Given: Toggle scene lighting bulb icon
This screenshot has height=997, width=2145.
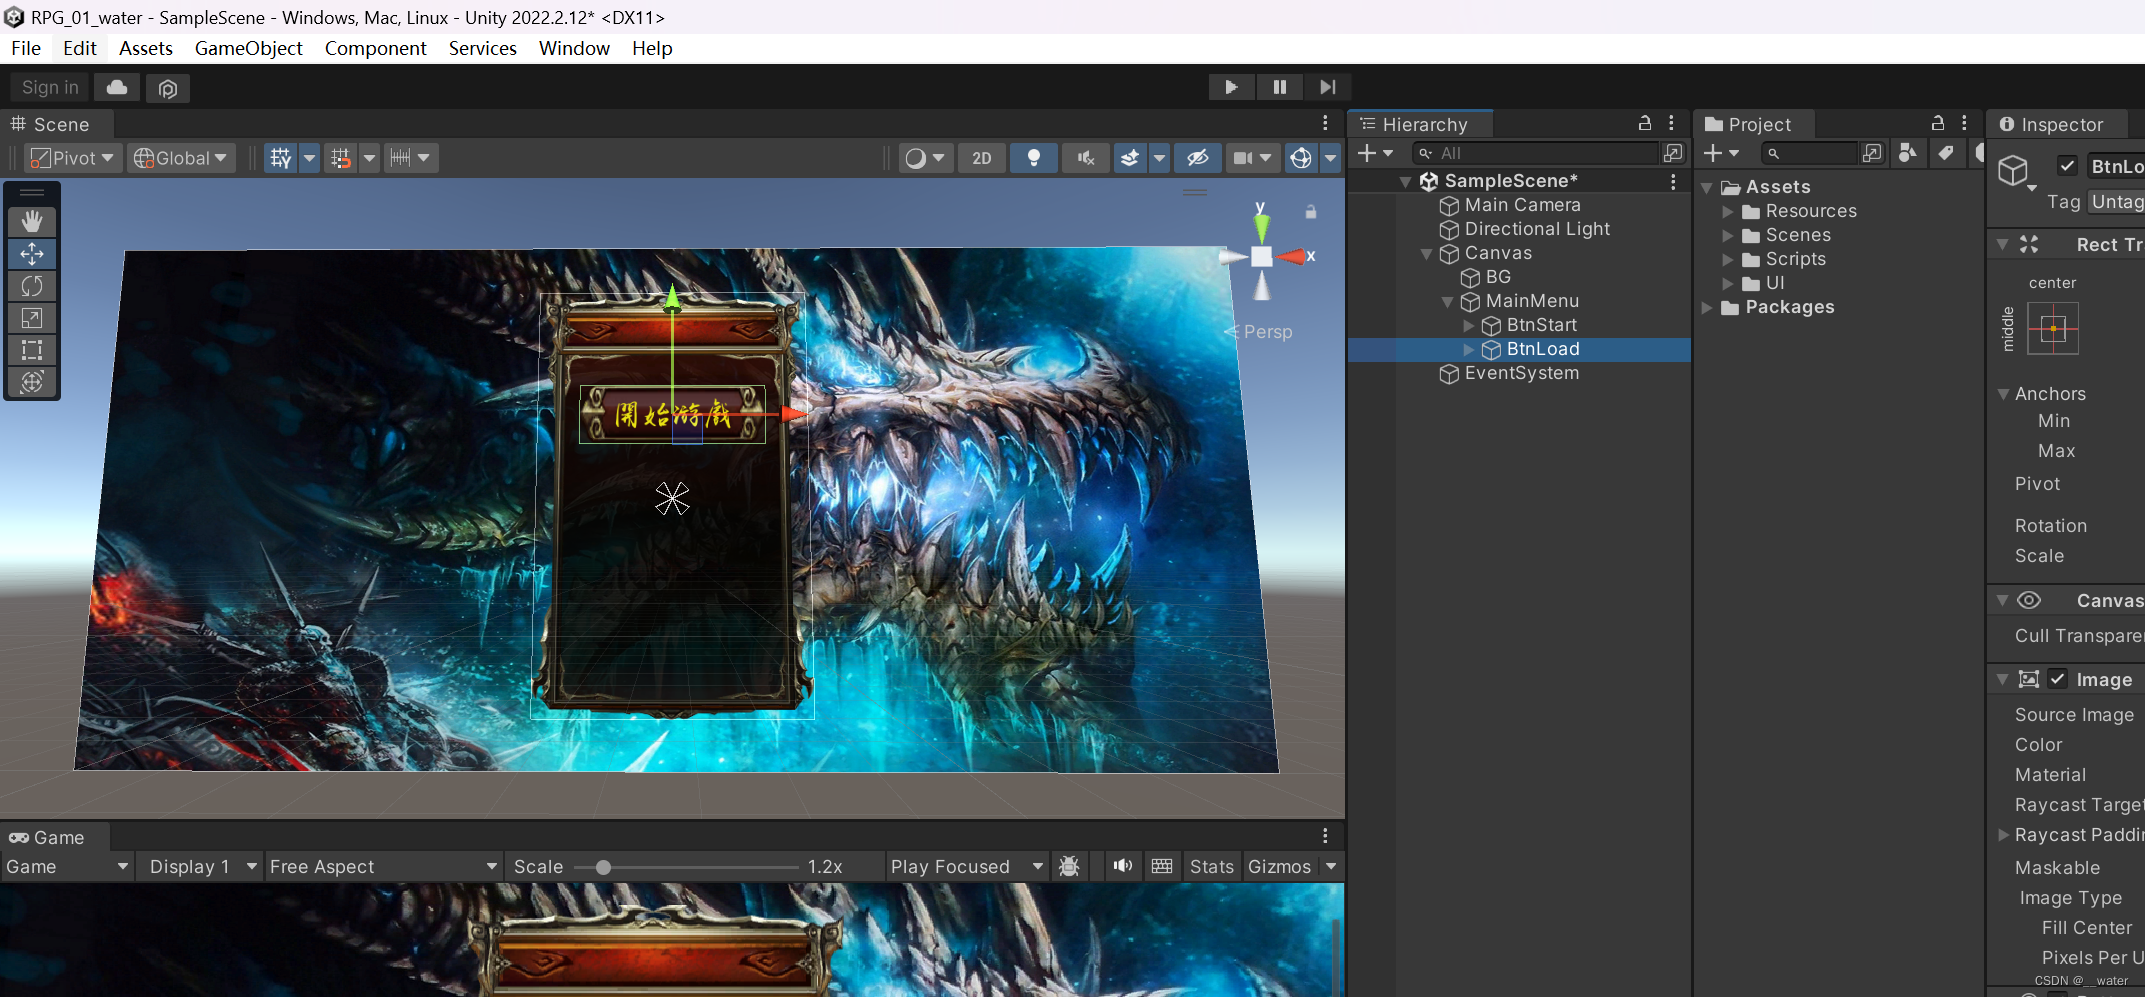Looking at the screenshot, I should 1034,158.
